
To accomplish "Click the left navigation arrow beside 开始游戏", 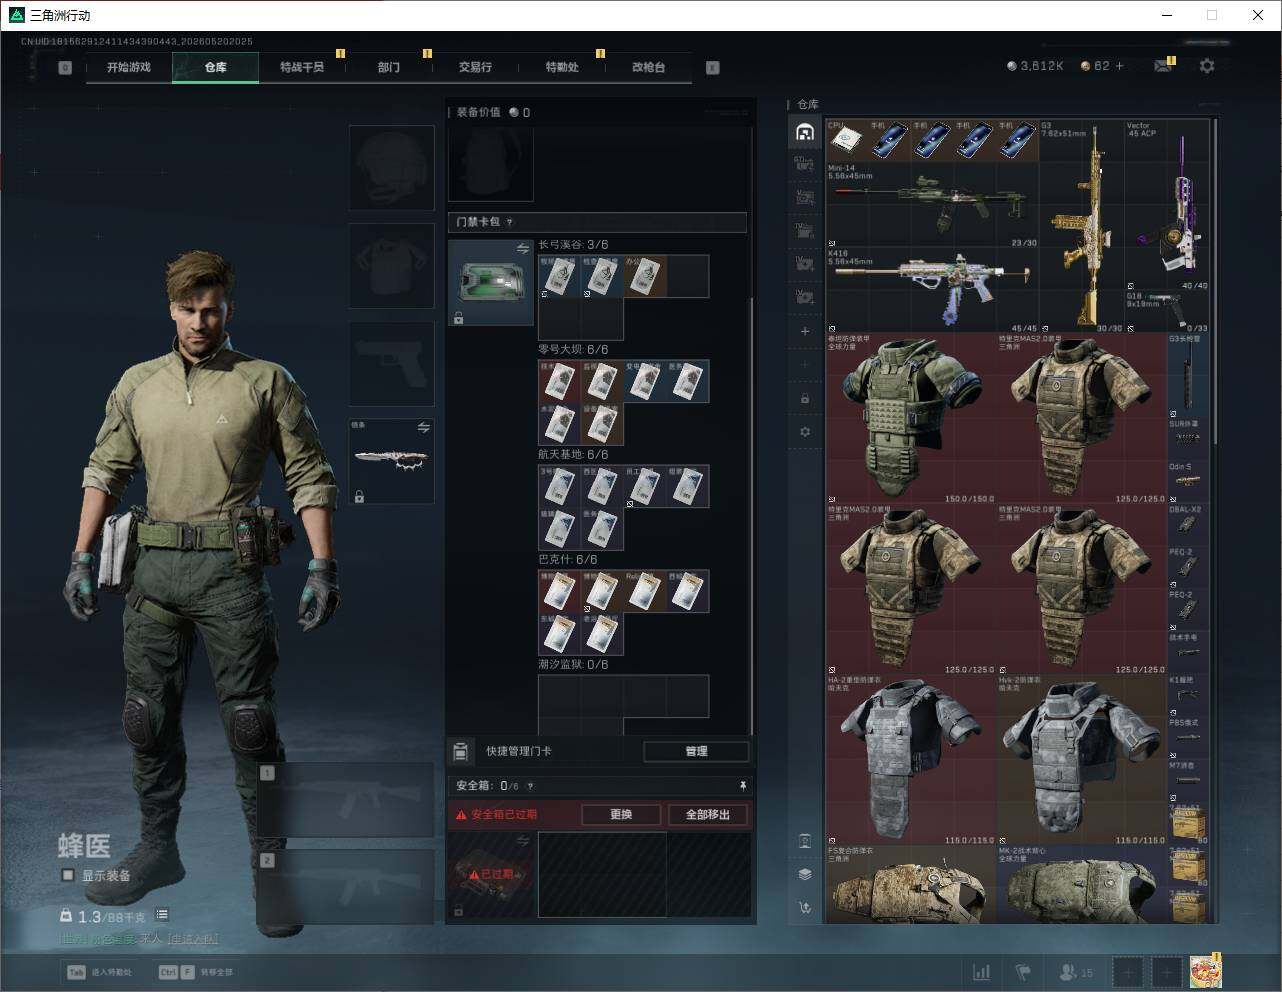I will pyautogui.click(x=65, y=68).
